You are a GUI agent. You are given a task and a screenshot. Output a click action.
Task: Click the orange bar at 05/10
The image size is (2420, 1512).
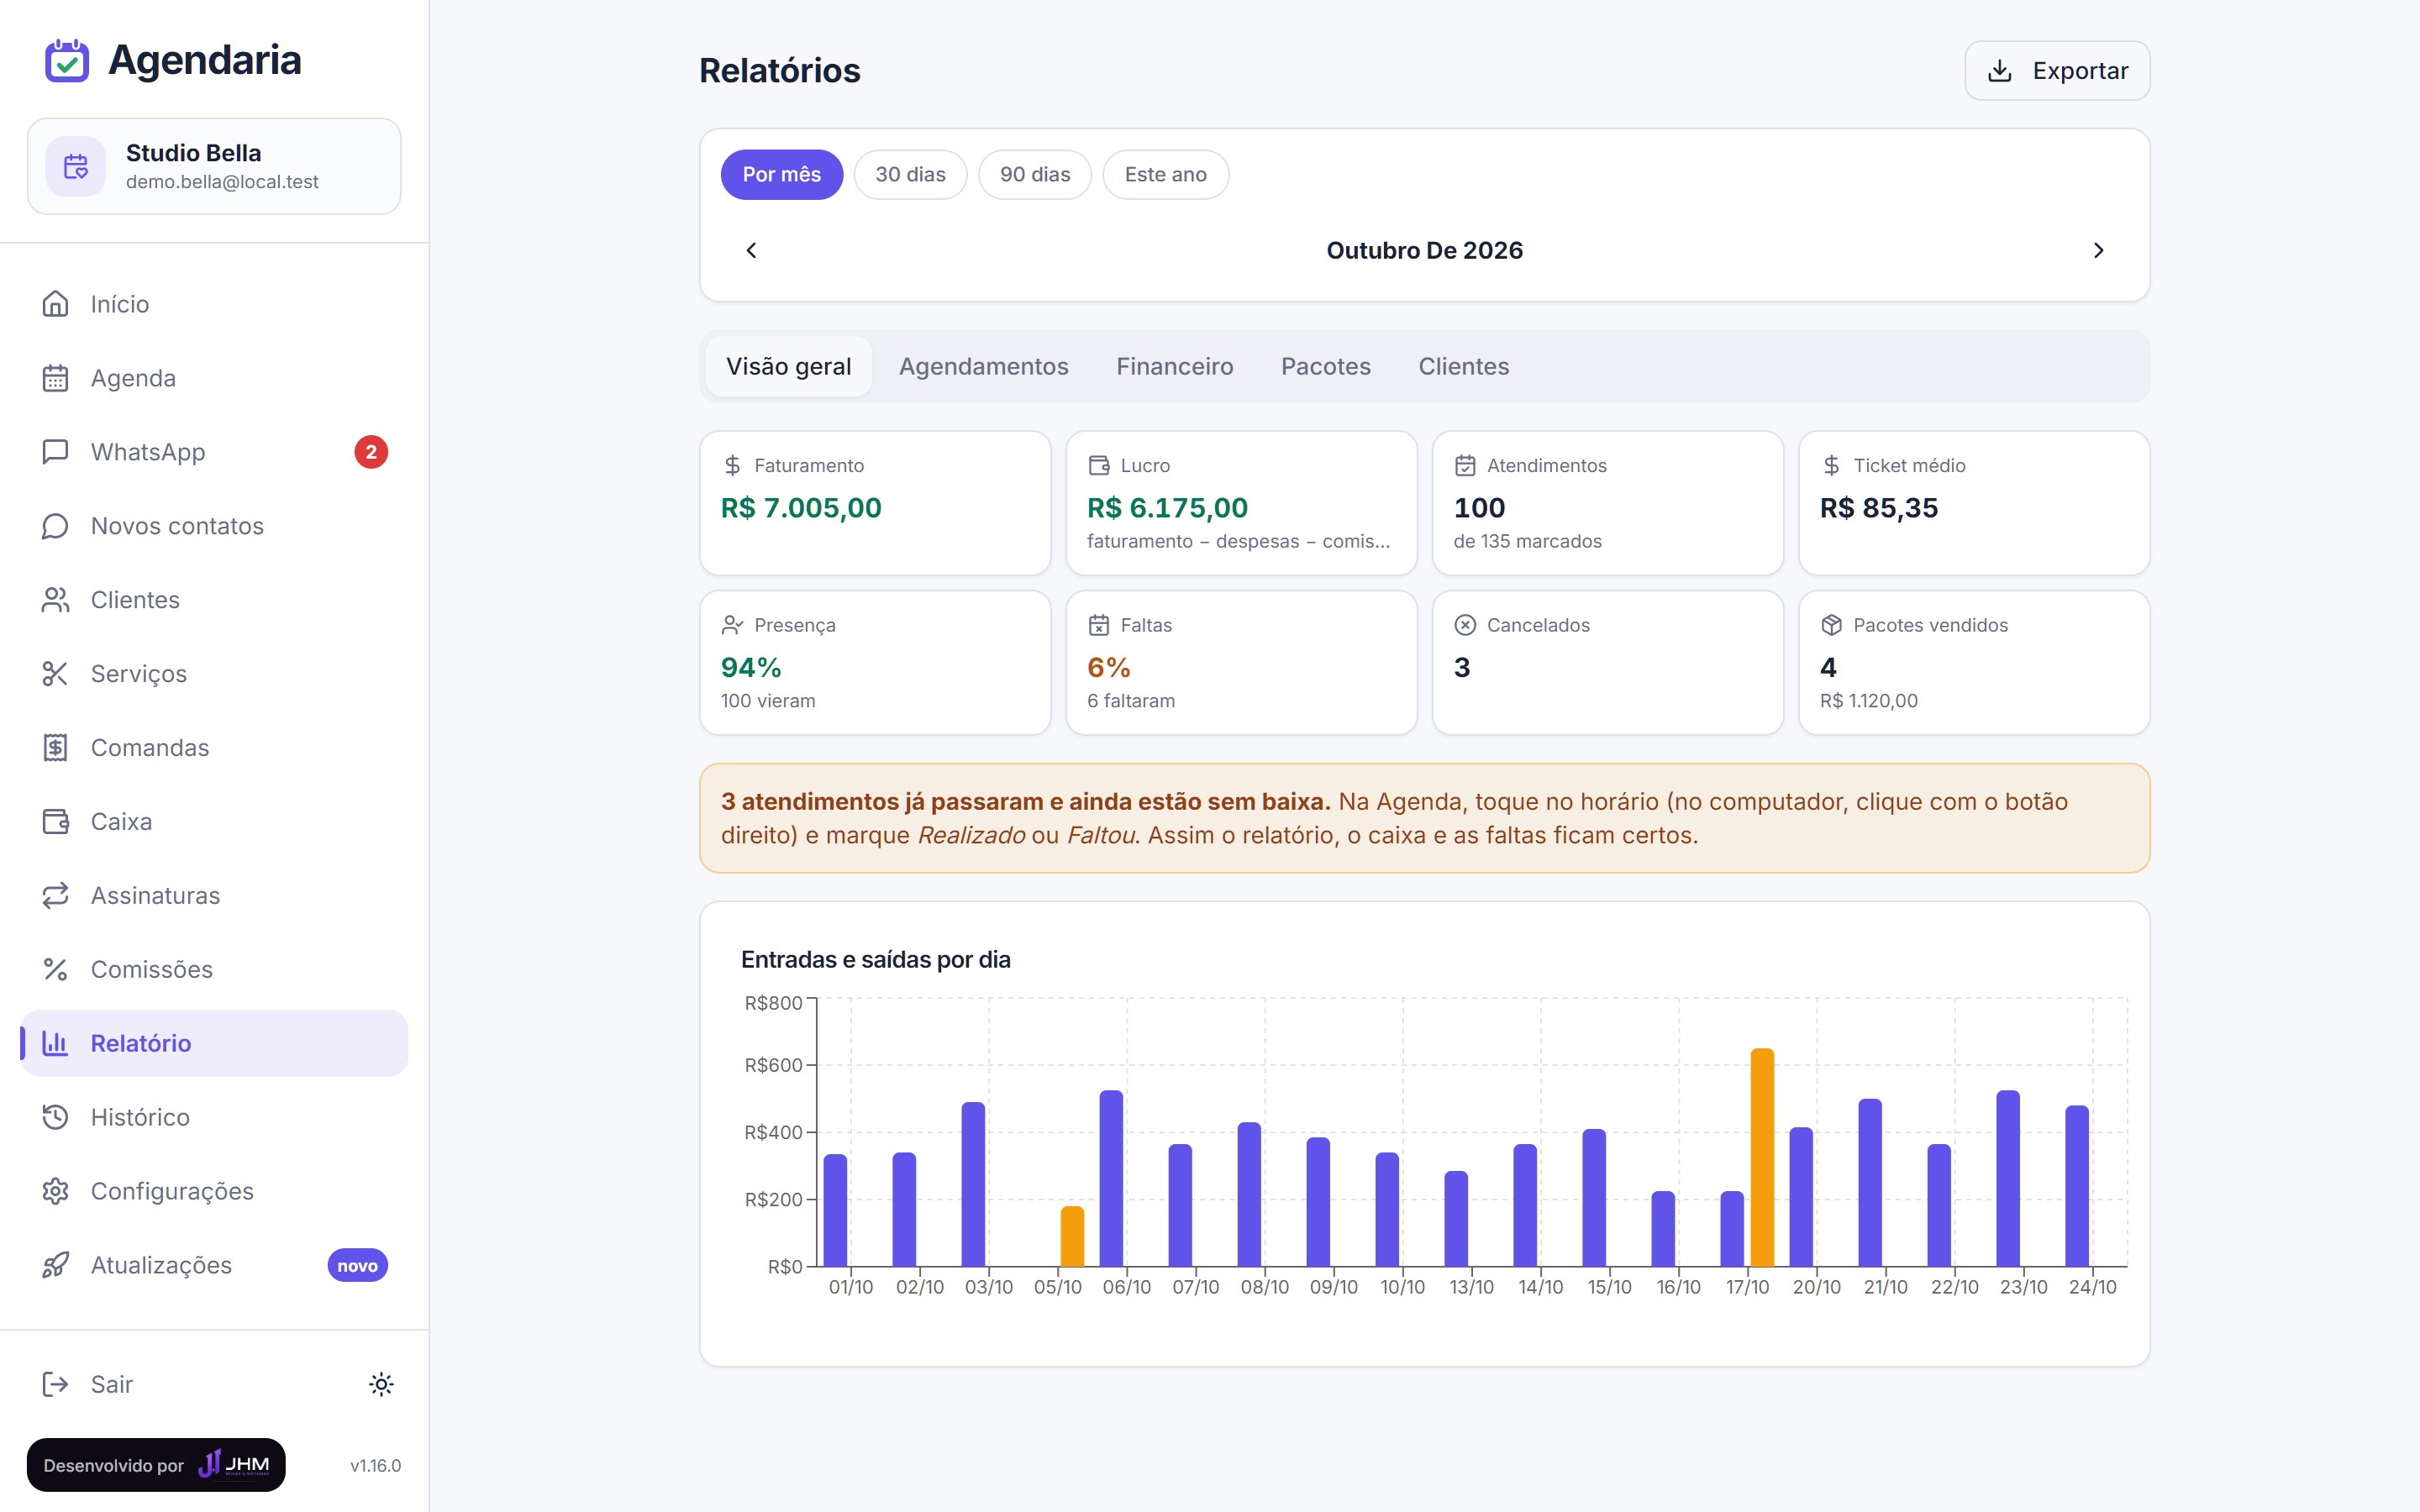[1072, 1237]
